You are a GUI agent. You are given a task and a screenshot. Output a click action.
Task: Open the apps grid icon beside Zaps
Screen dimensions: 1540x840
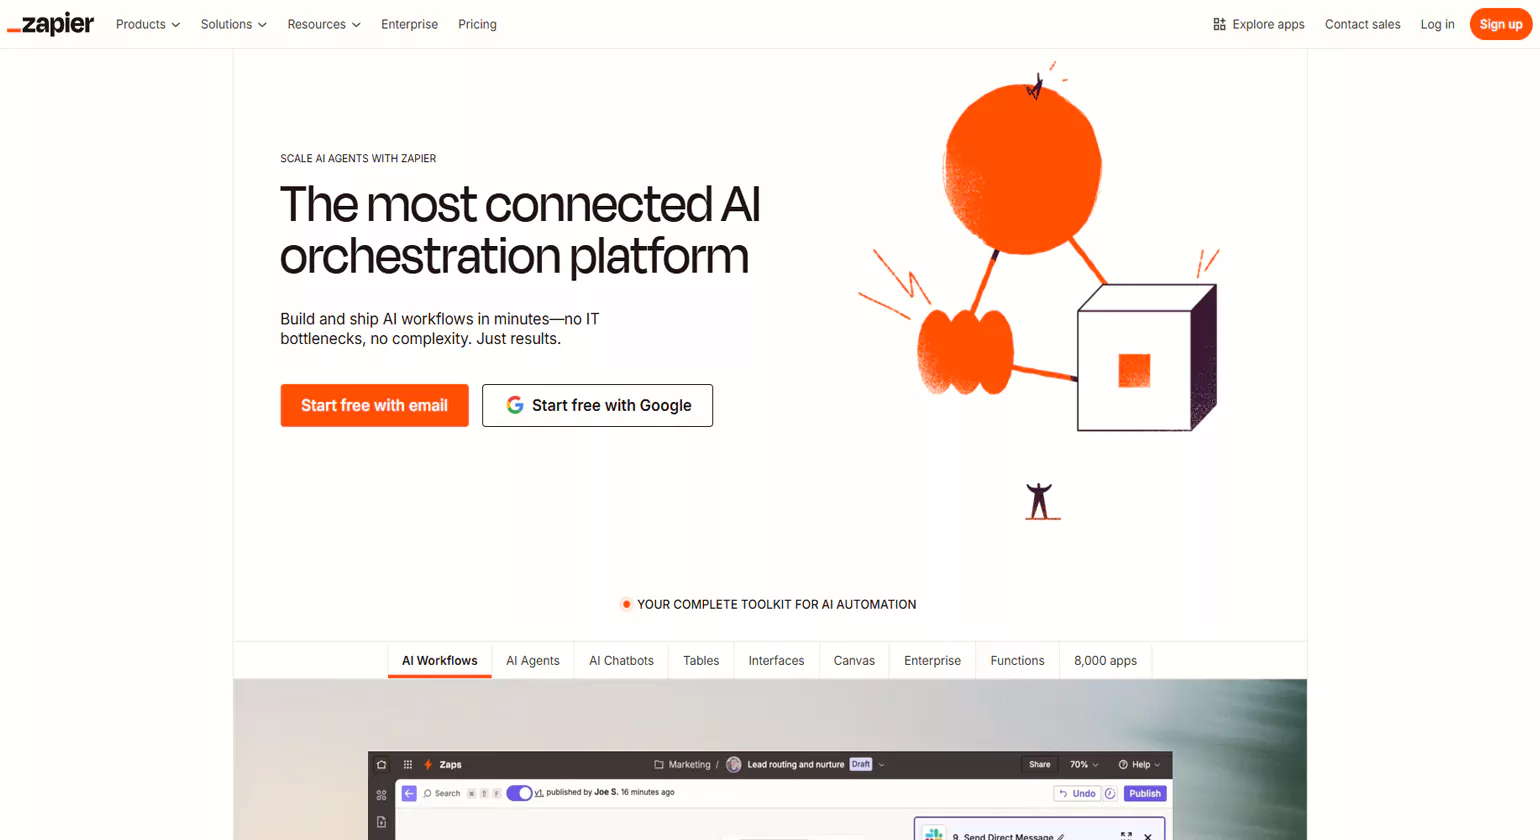408,765
